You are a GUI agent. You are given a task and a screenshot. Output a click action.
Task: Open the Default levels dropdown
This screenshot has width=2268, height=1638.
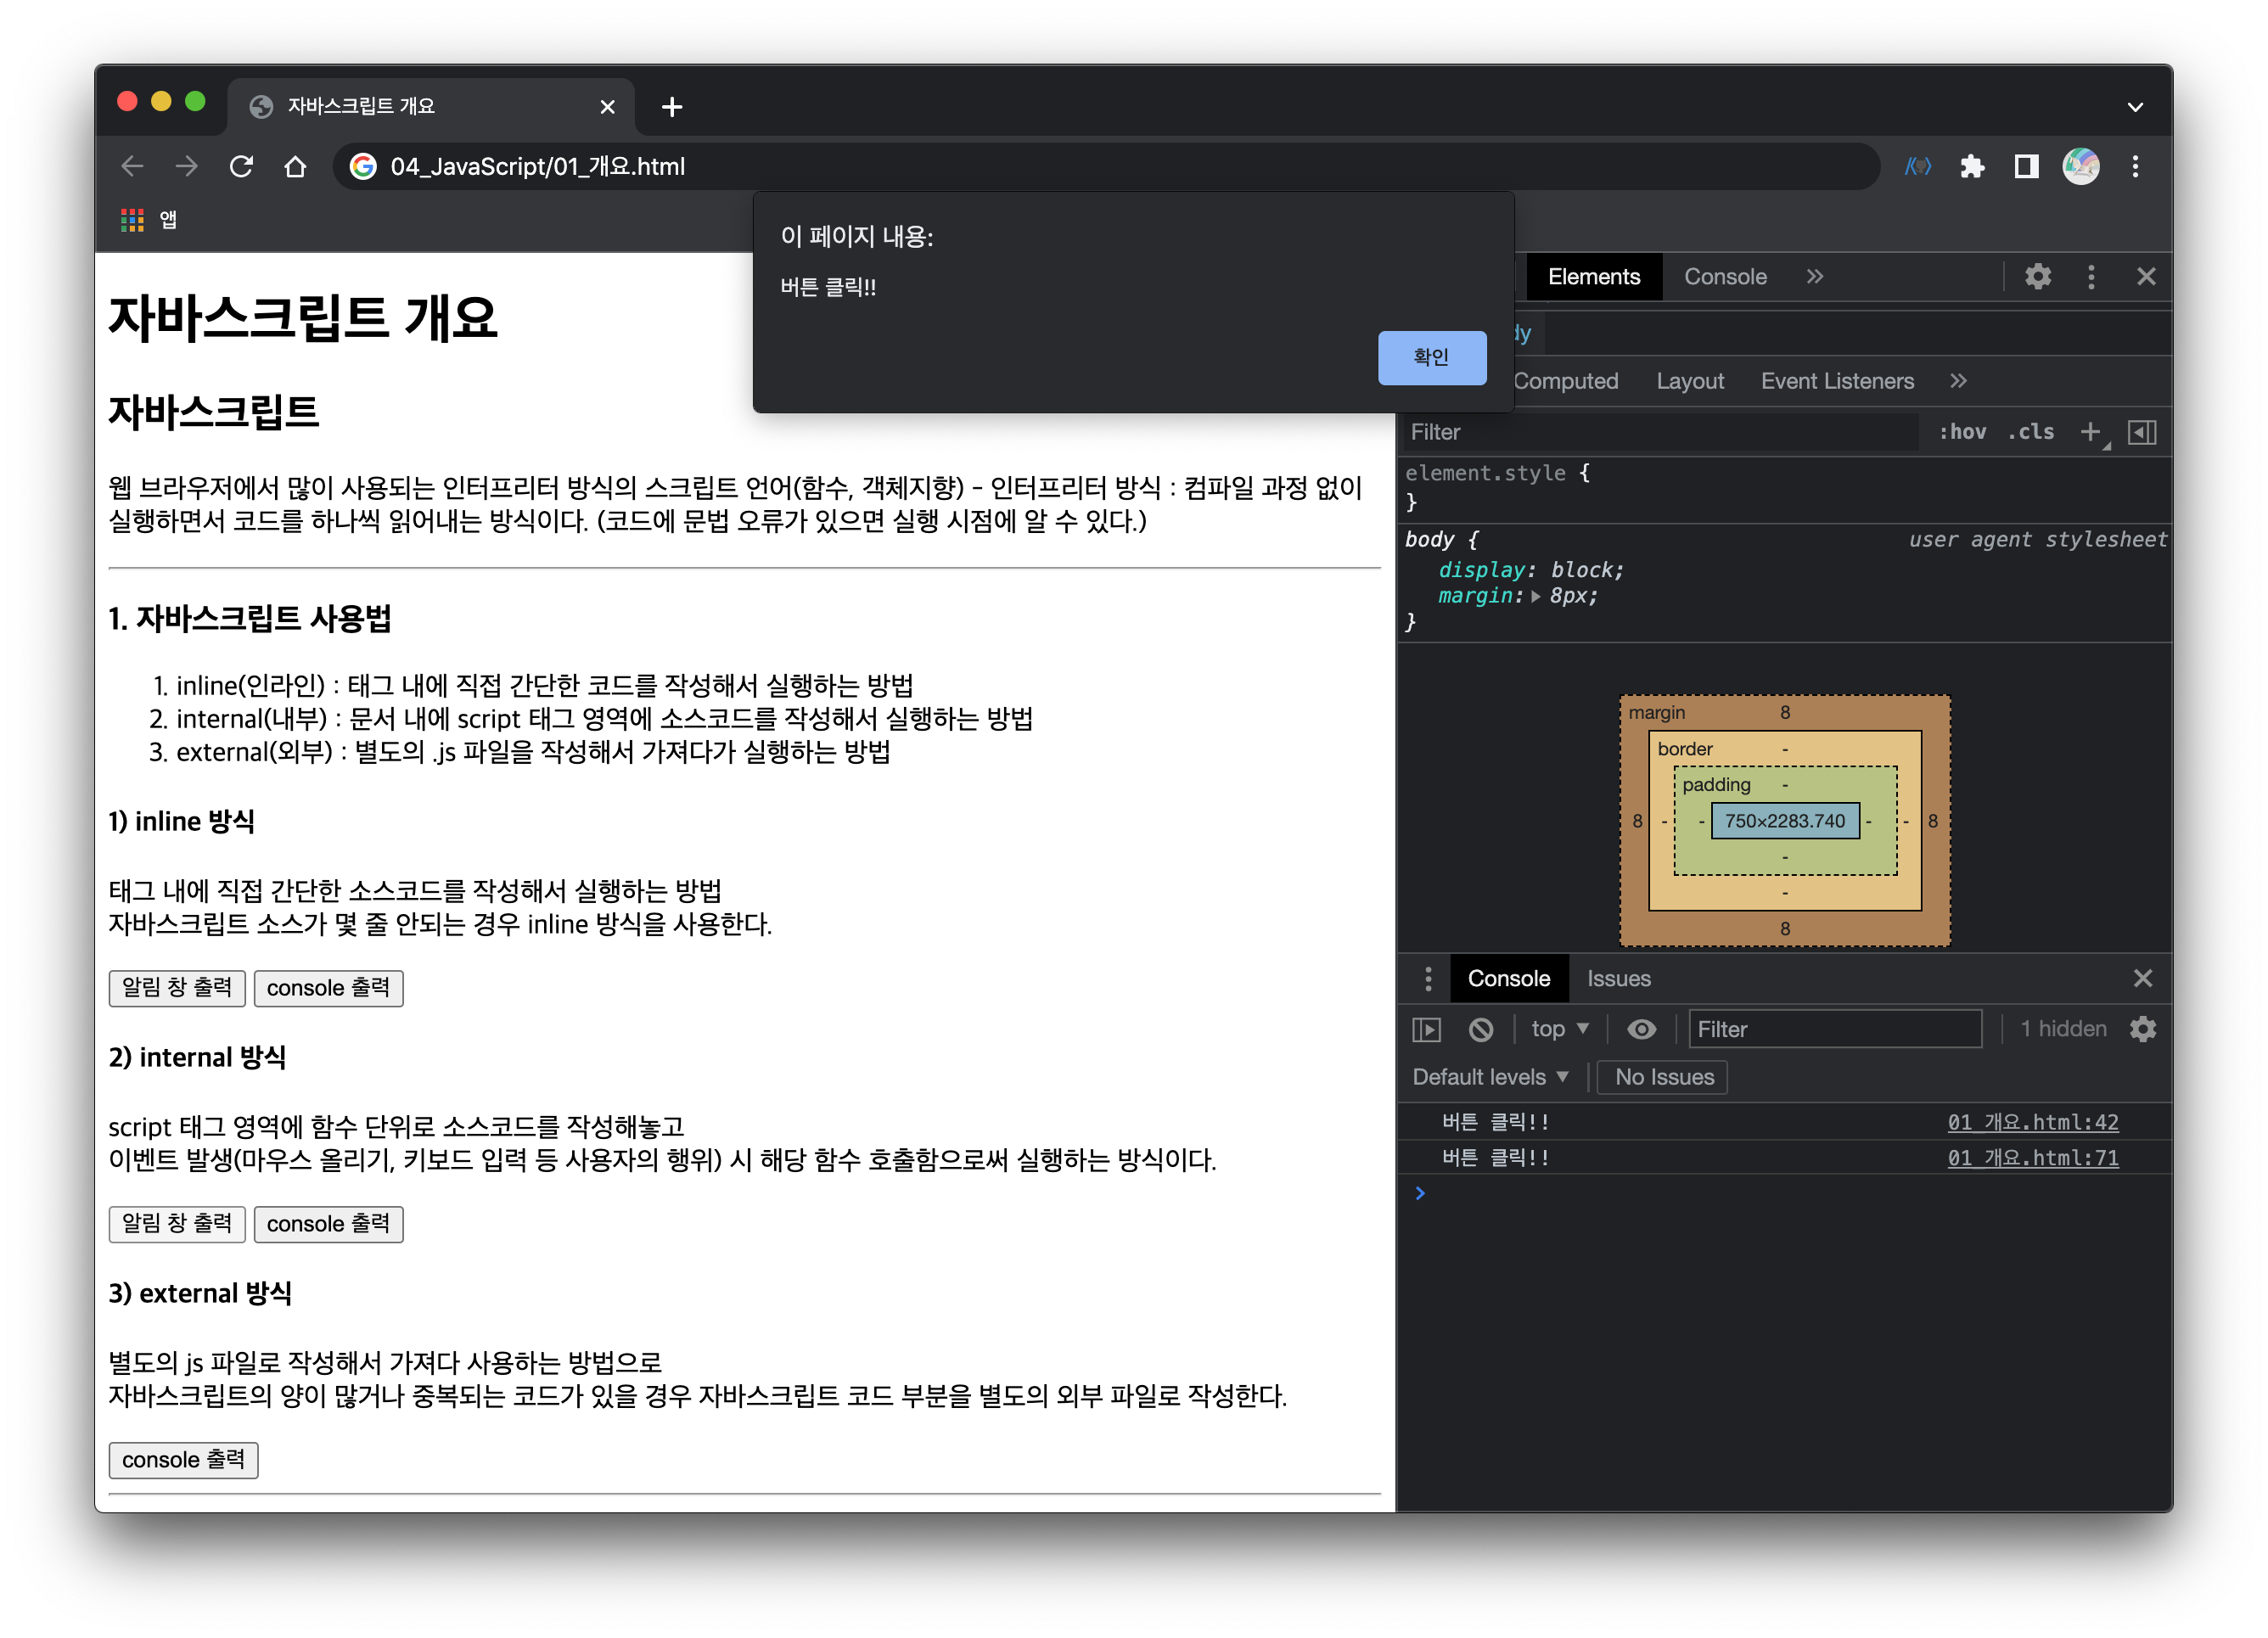pos(1490,1077)
